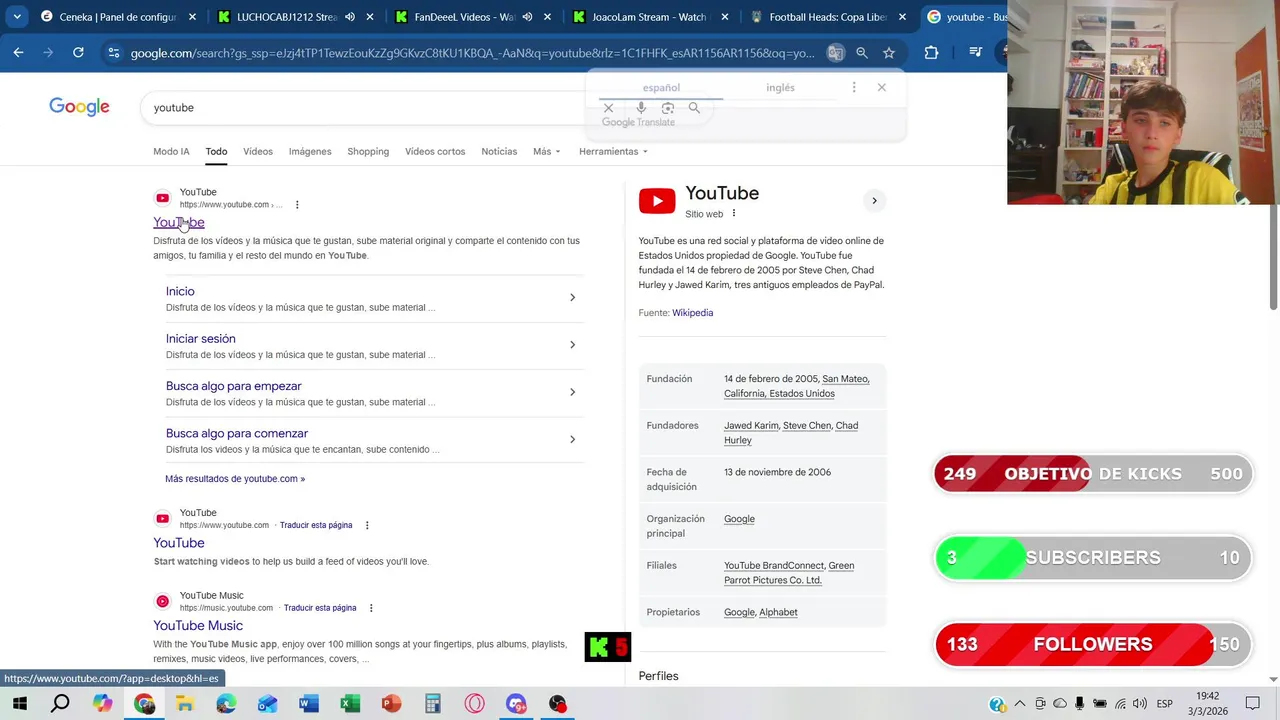The height and width of the screenshot is (720, 1280).
Task: Open Excel from the taskbar
Action: 350,704
